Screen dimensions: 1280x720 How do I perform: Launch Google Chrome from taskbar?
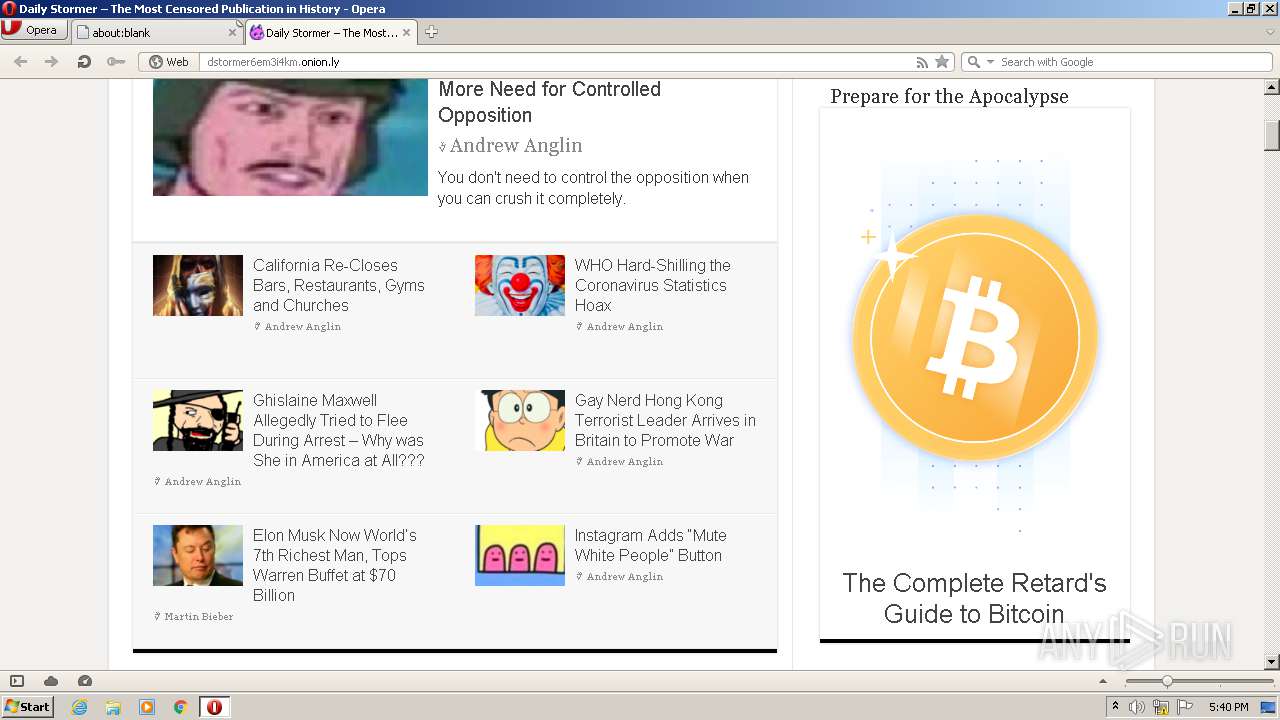(181, 707)
